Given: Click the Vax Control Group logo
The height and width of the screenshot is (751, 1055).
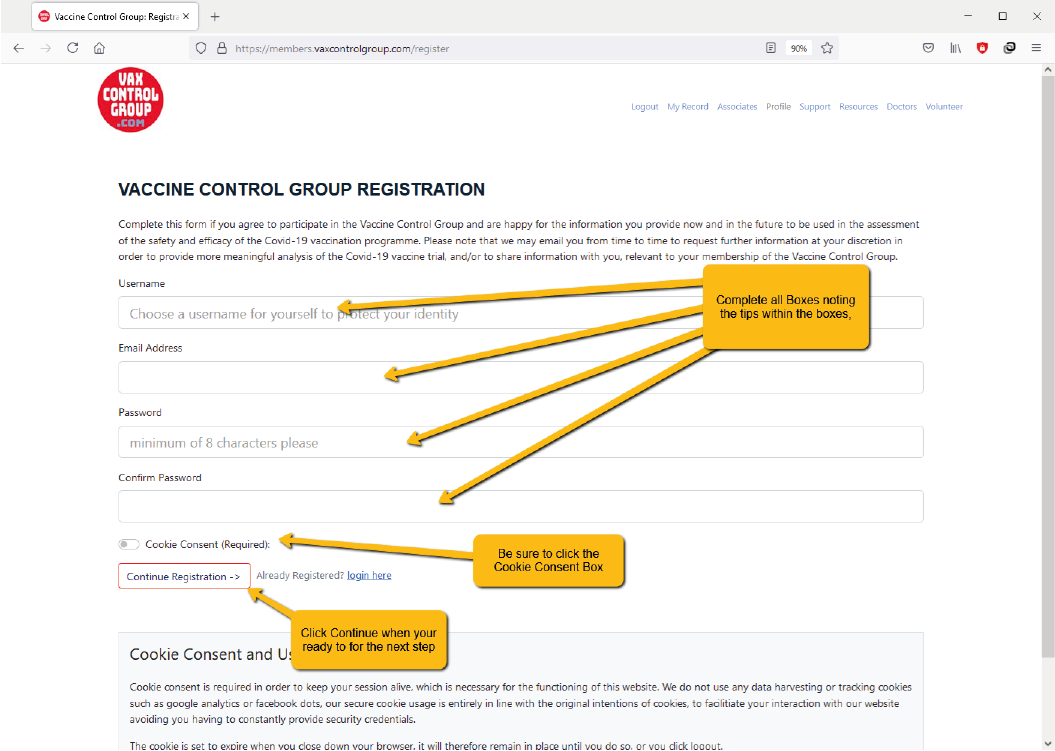Looking at the screenshot, I should [130, 100].
